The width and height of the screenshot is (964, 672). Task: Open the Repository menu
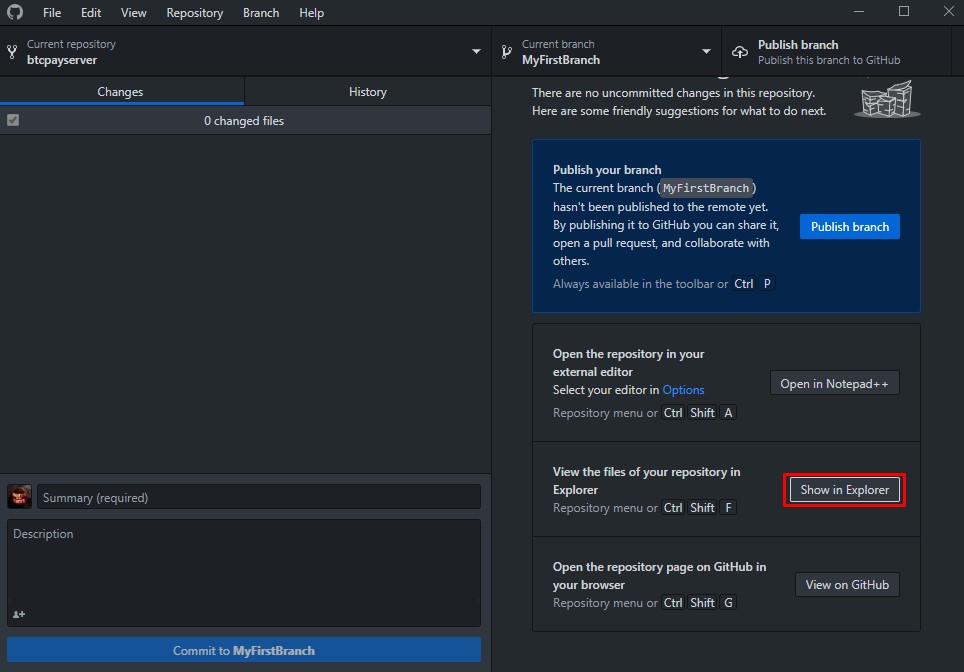click(195, 13)
